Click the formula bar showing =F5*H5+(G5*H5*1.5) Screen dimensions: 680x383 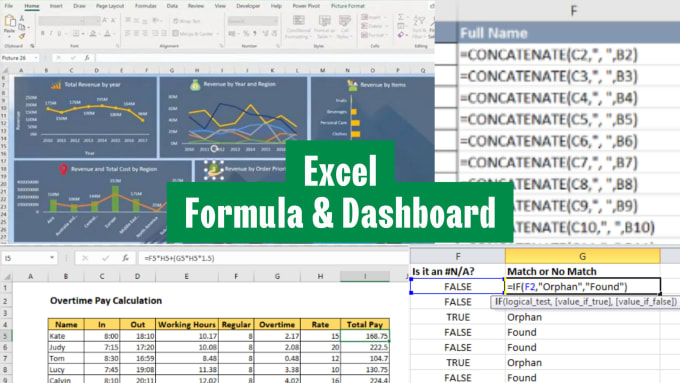[x=272, y=258]
